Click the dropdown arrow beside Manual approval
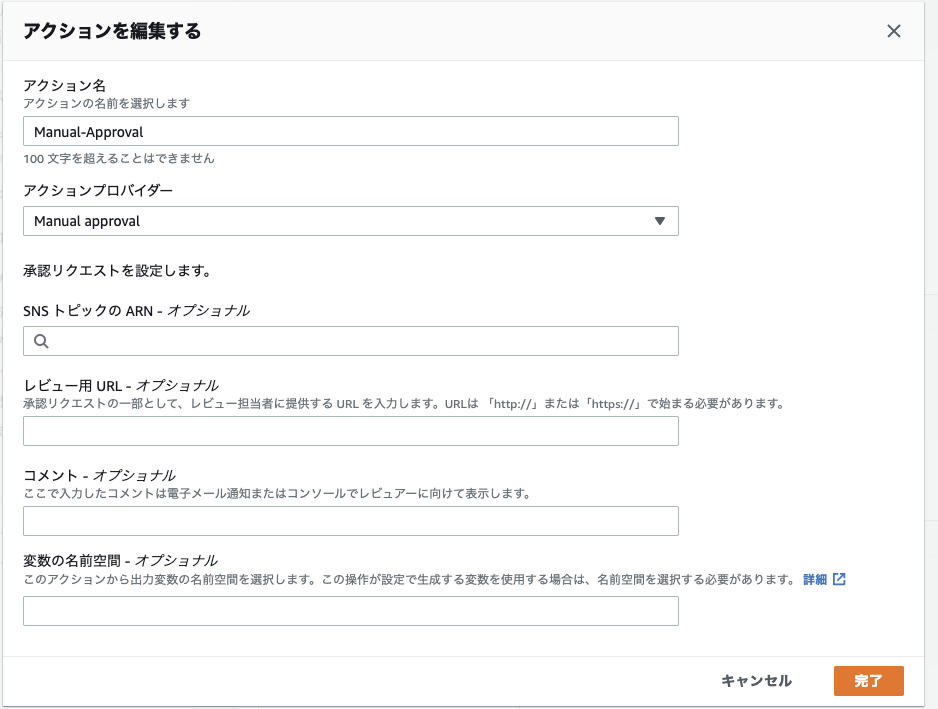This screenshot has width=938, height=709. click(659, 221)
